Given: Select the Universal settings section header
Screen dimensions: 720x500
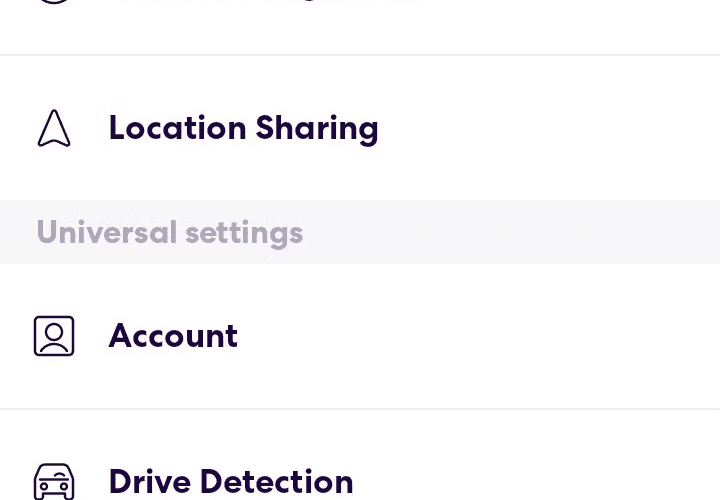Looking at the screenshot, I should tap(360, 232).
